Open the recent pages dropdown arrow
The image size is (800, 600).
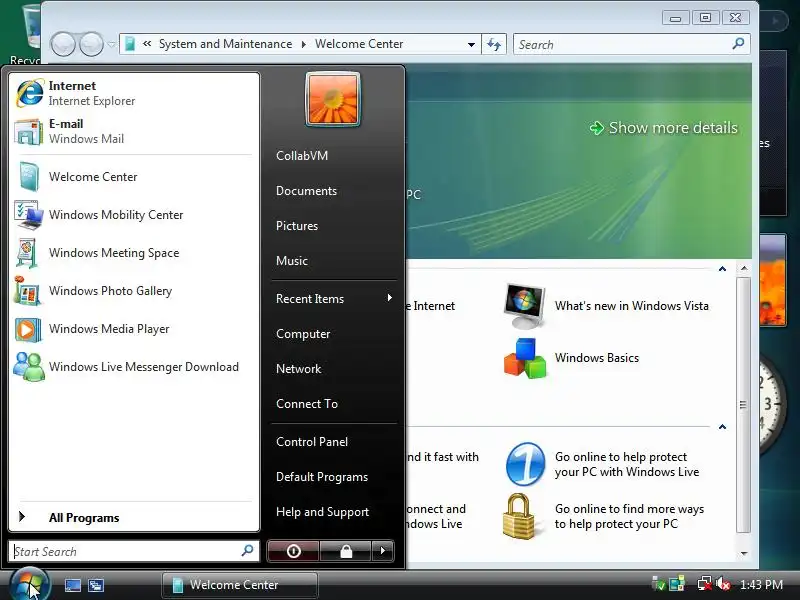[x=111, y=45]
